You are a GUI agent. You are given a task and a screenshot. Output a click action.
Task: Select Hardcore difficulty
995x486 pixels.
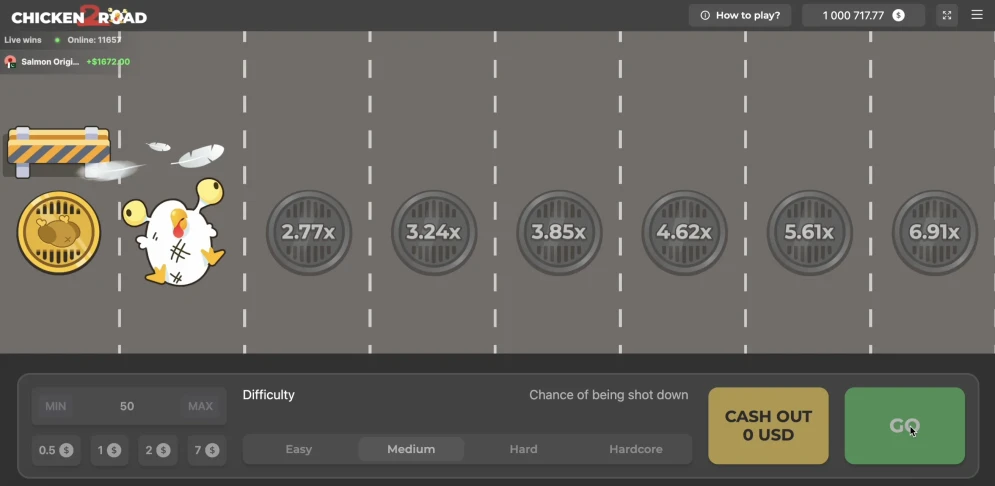coord(636,449)
